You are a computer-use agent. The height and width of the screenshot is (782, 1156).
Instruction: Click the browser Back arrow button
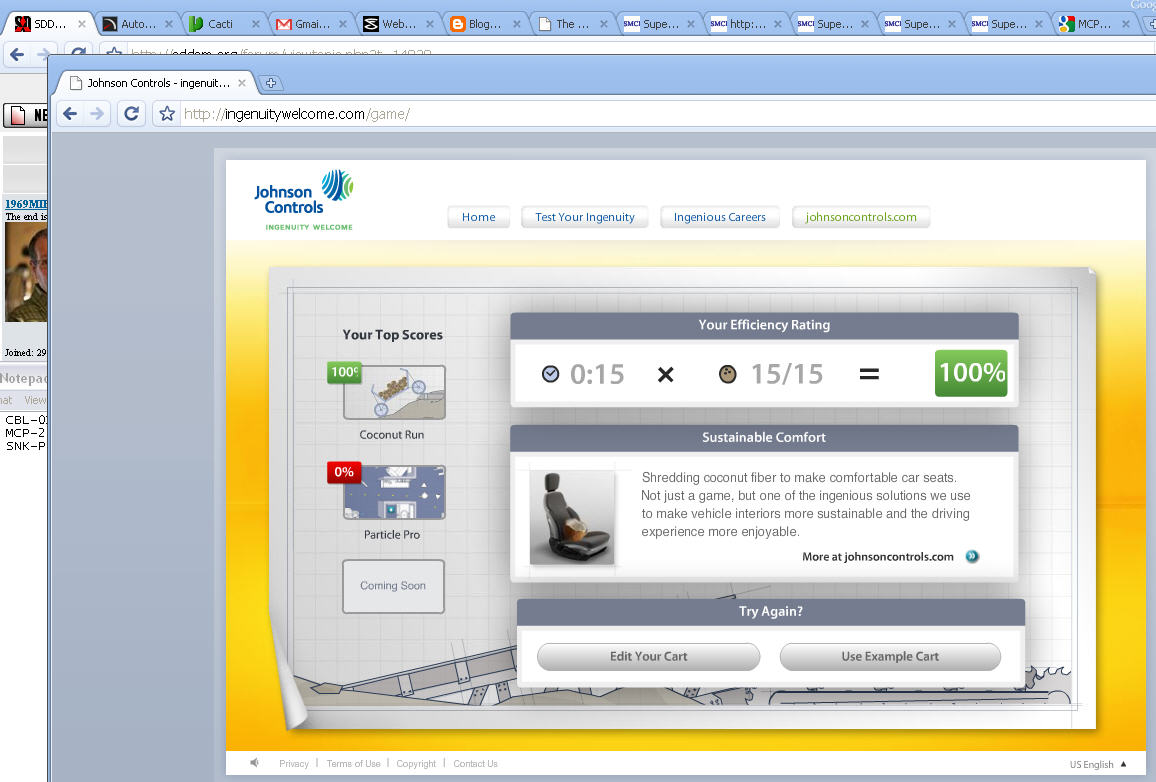(x=70, y=114)
